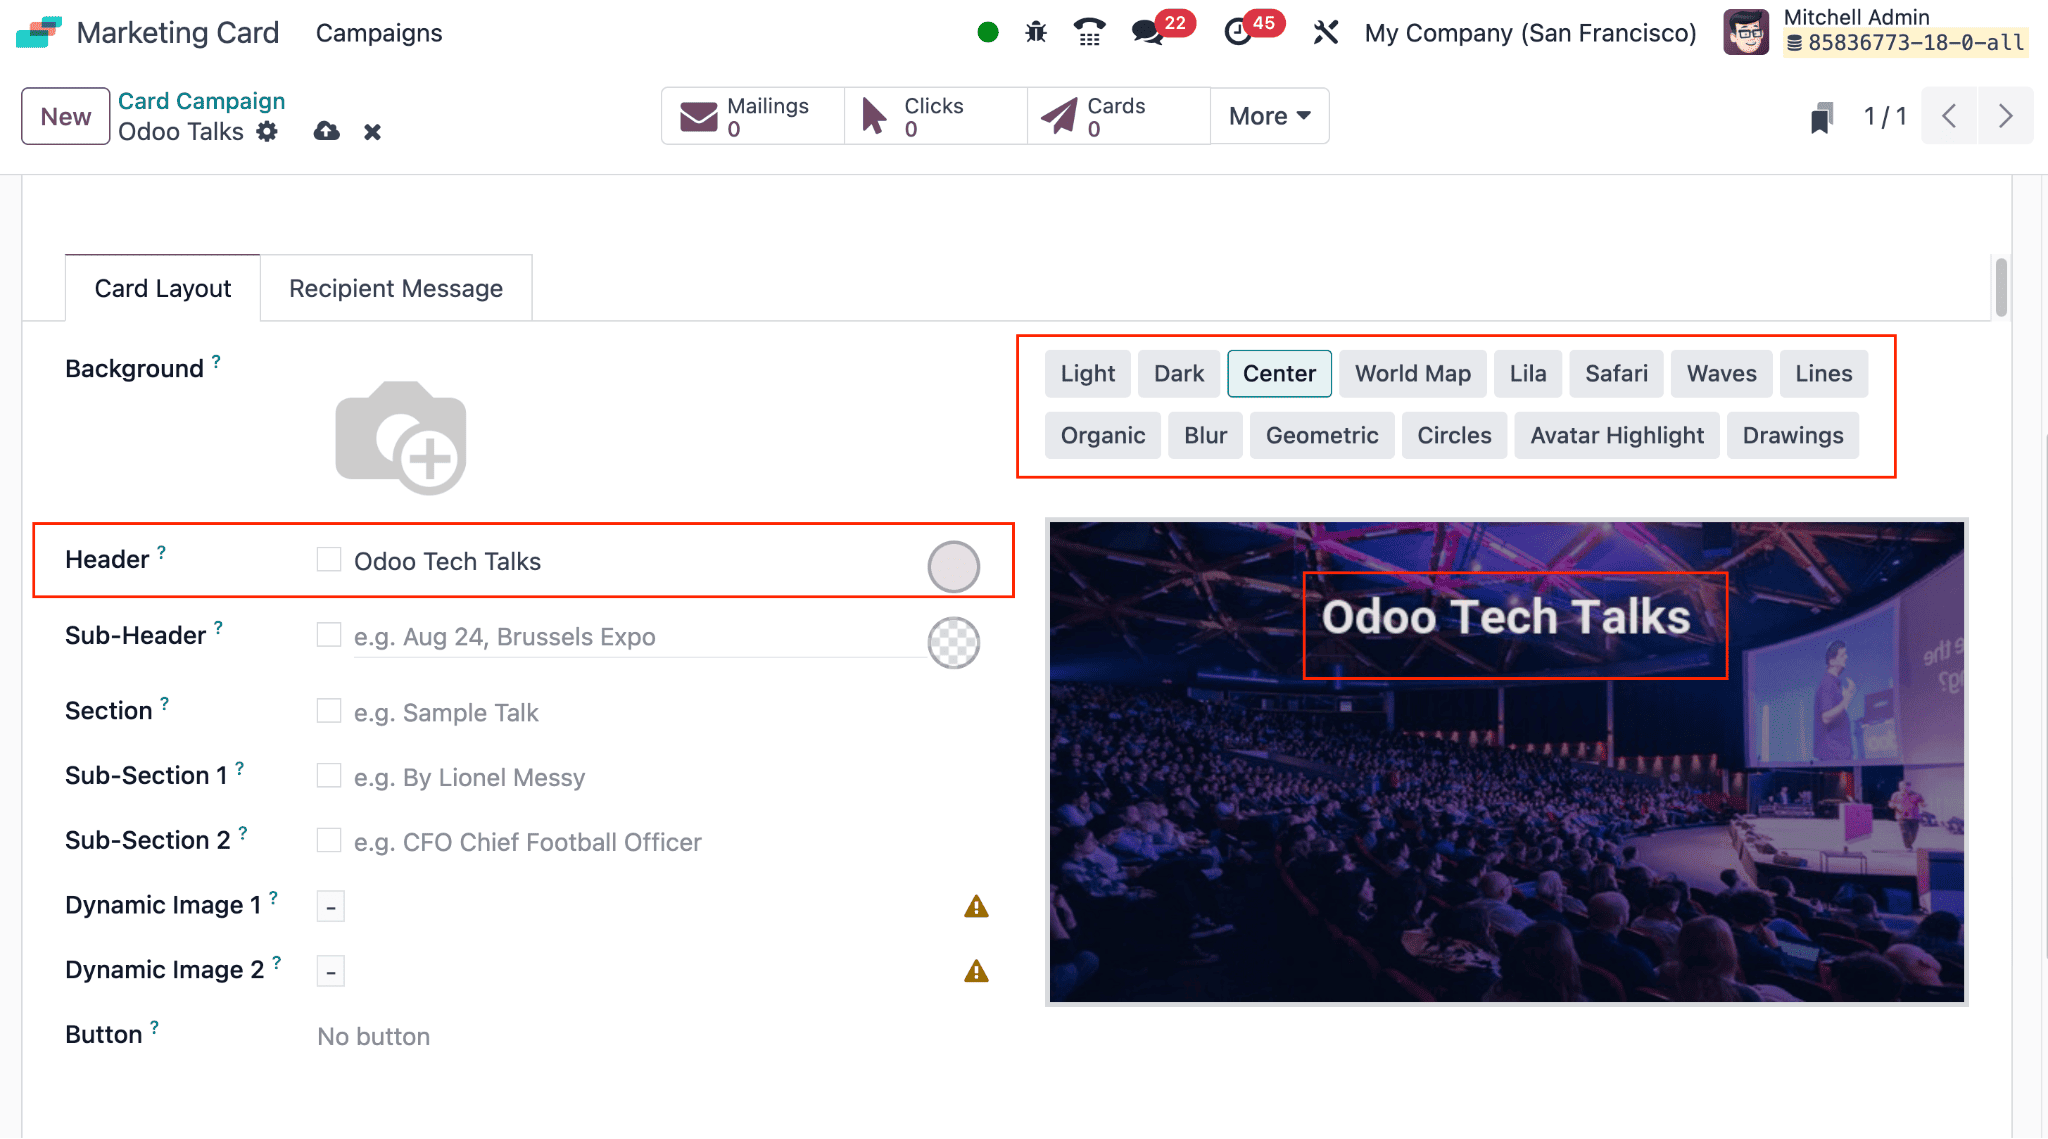Screen dimensions: 2048x1139
Task: Click the New record button
Action: pyautogui.click(x=66, y=116)
